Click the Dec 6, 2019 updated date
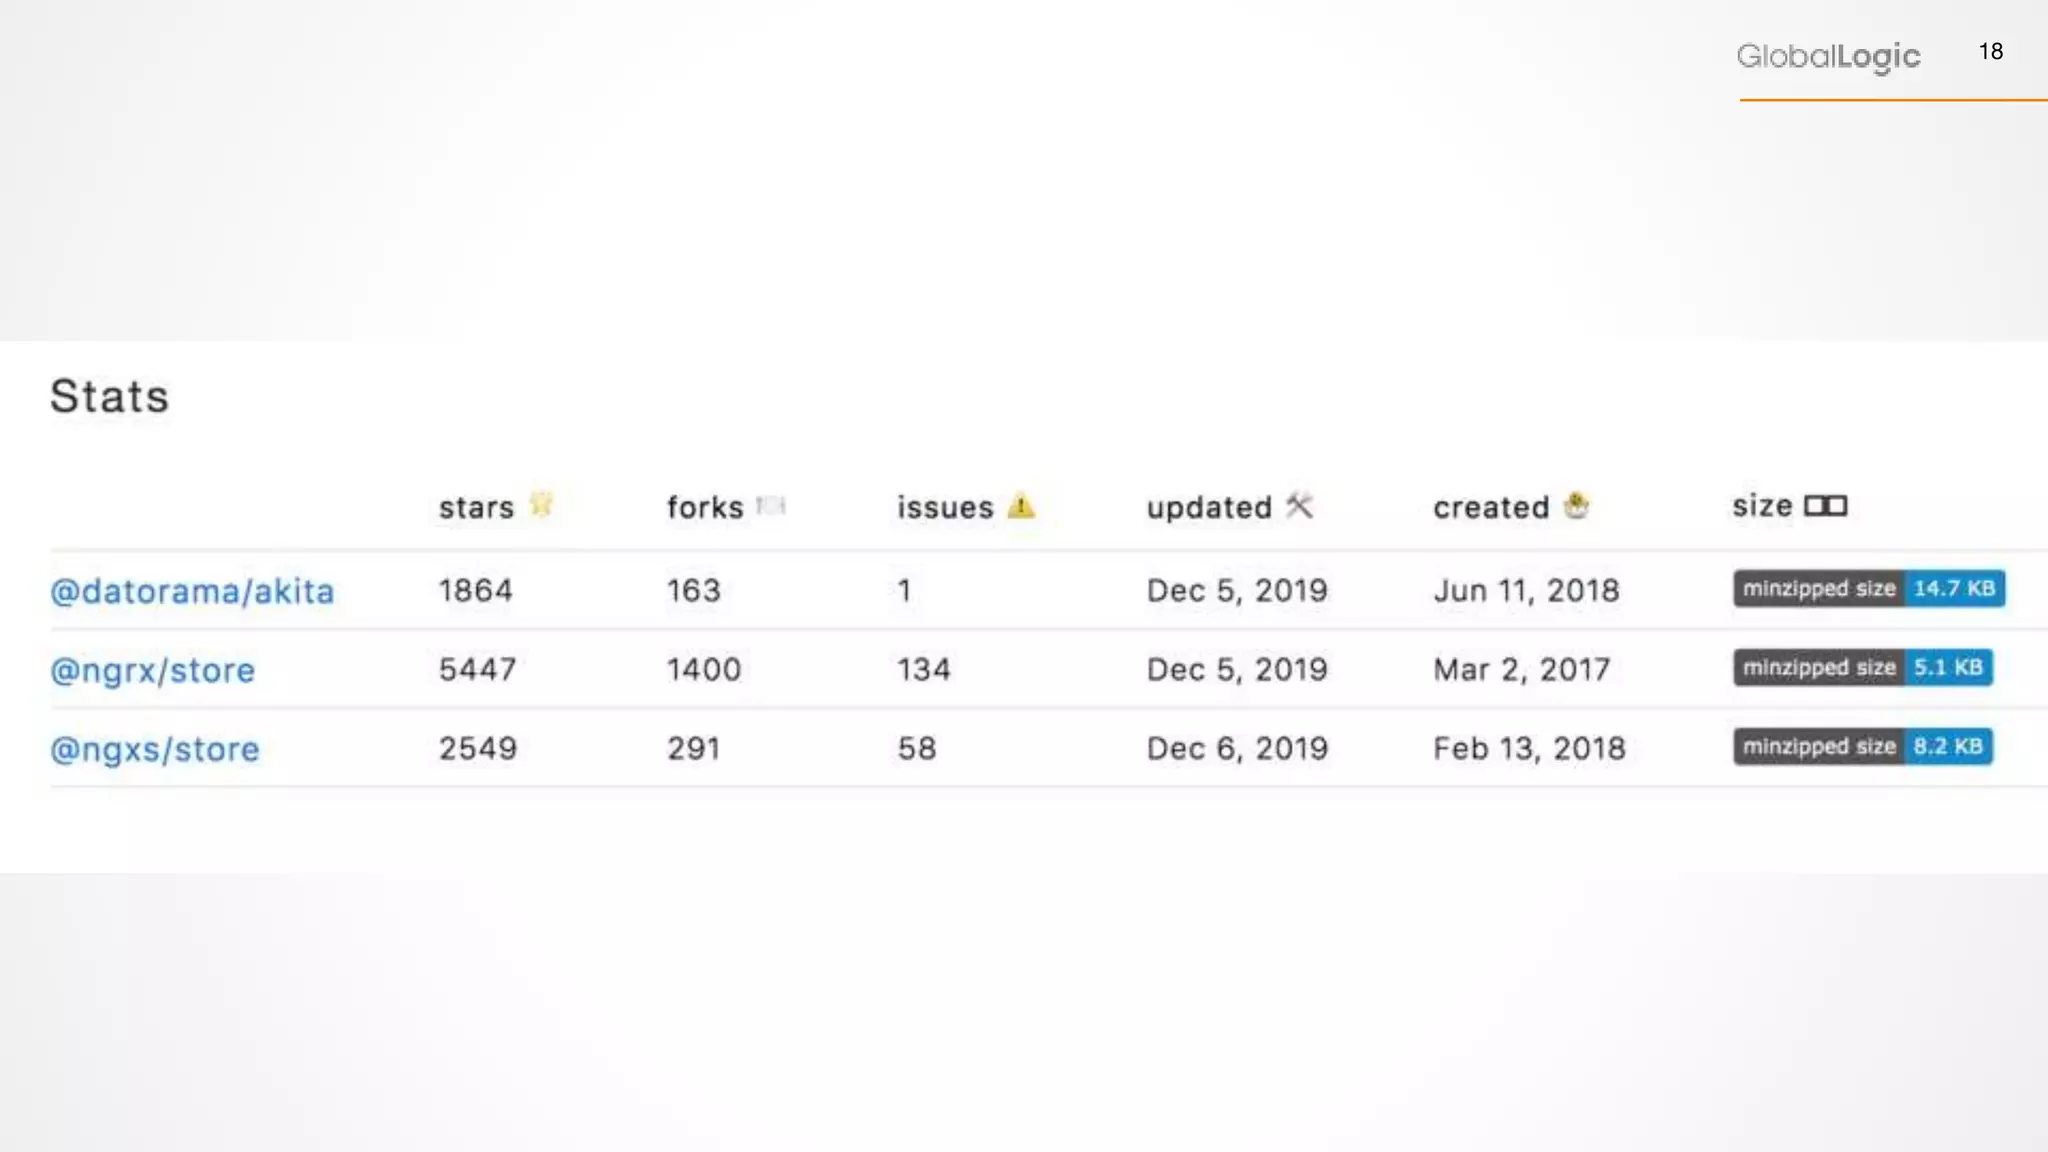 coord(1237,748)
